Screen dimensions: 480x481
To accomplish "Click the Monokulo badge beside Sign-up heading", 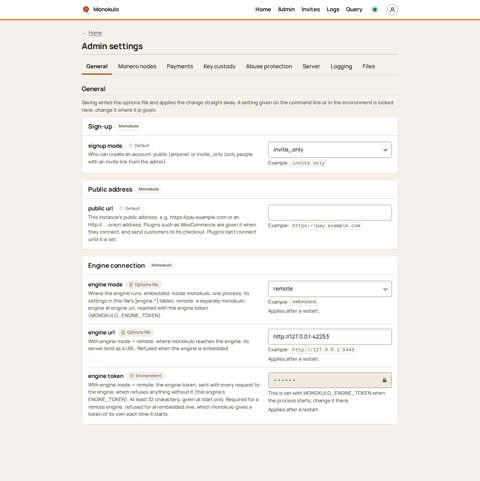I will 128,126.
